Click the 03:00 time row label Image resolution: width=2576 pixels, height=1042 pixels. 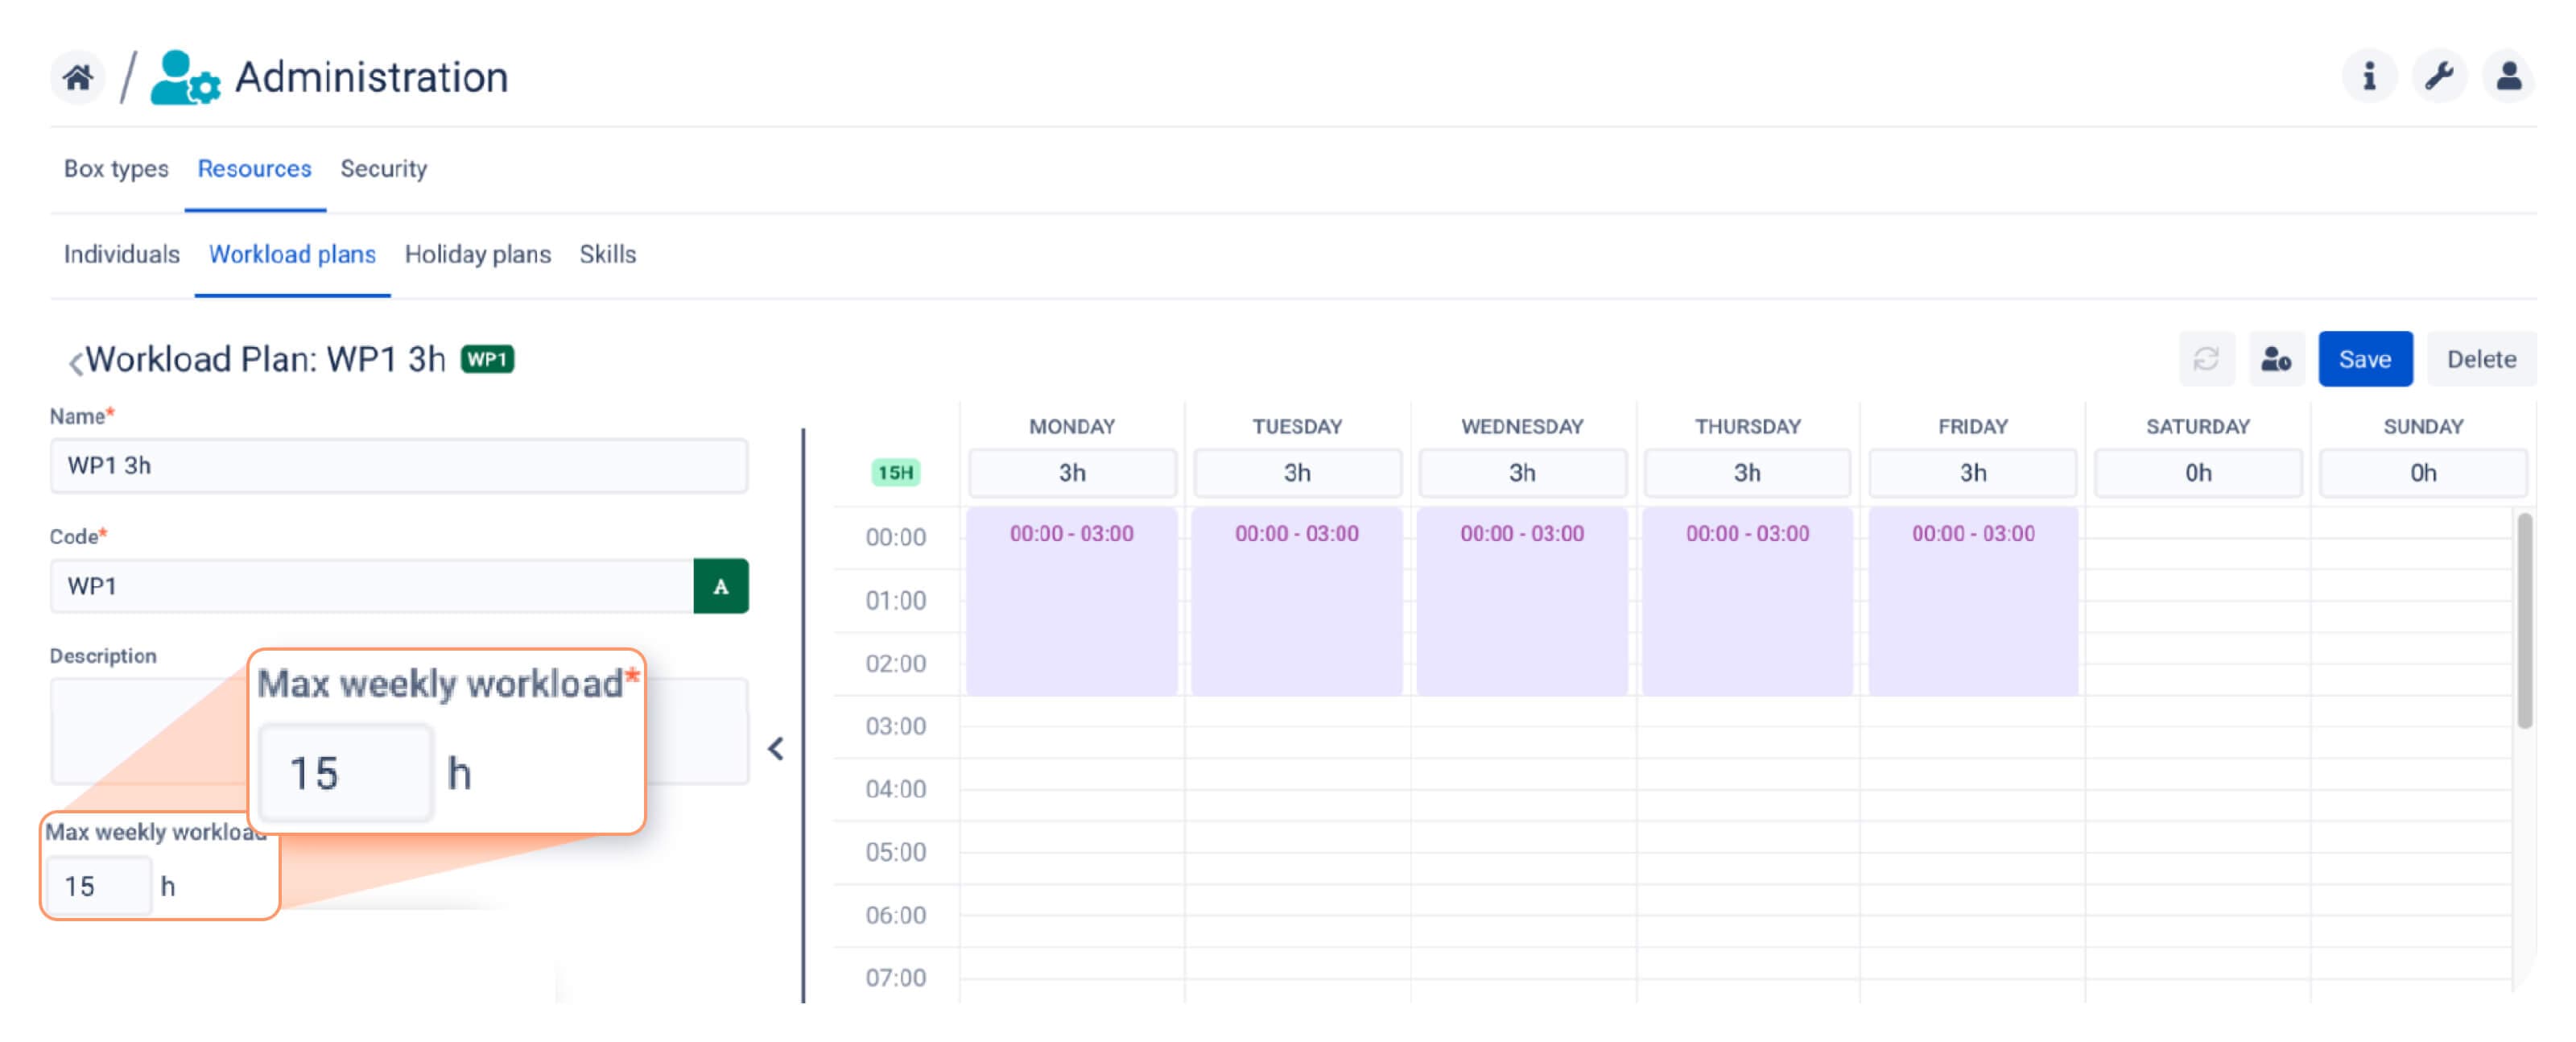click(x=895, y=726)
